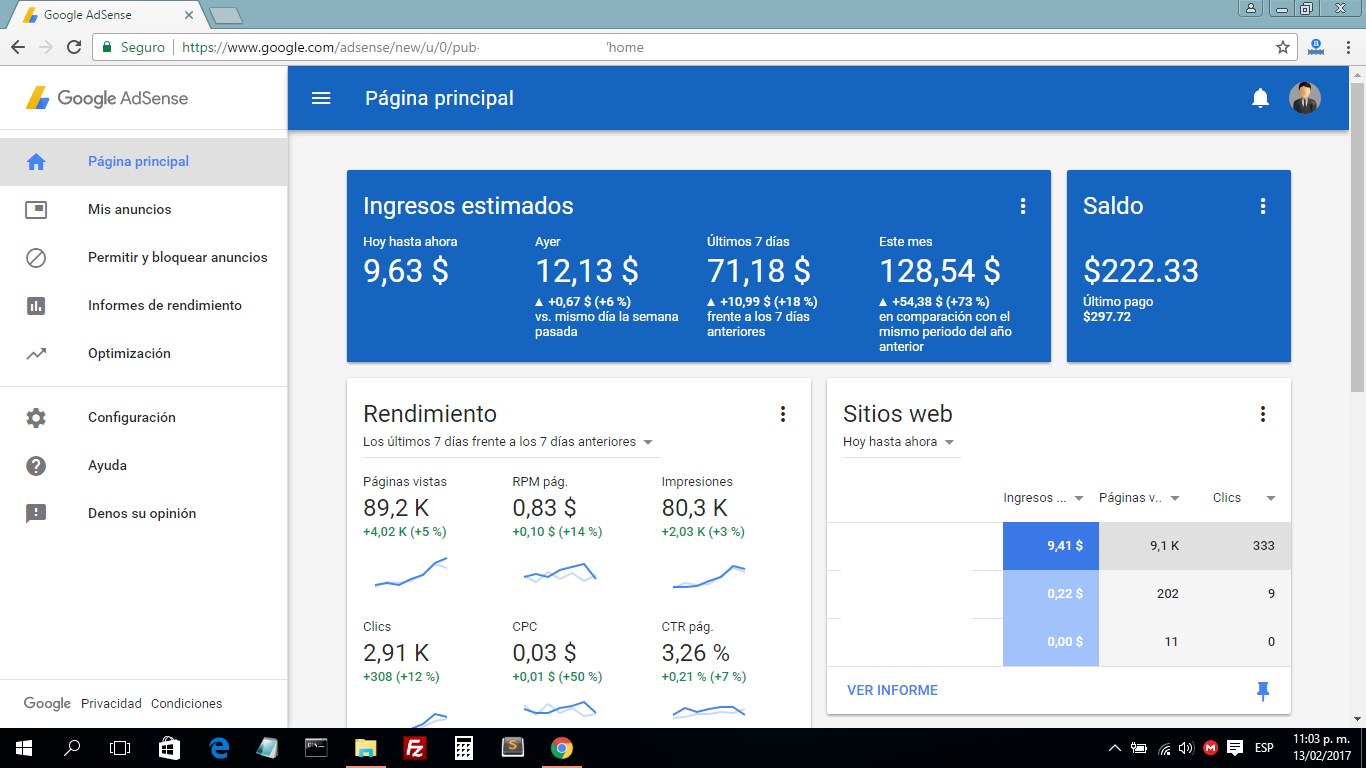The image size is (1366, 768).
Task: Select Página principal in the sidebar
Action: (x=143, y=161)
